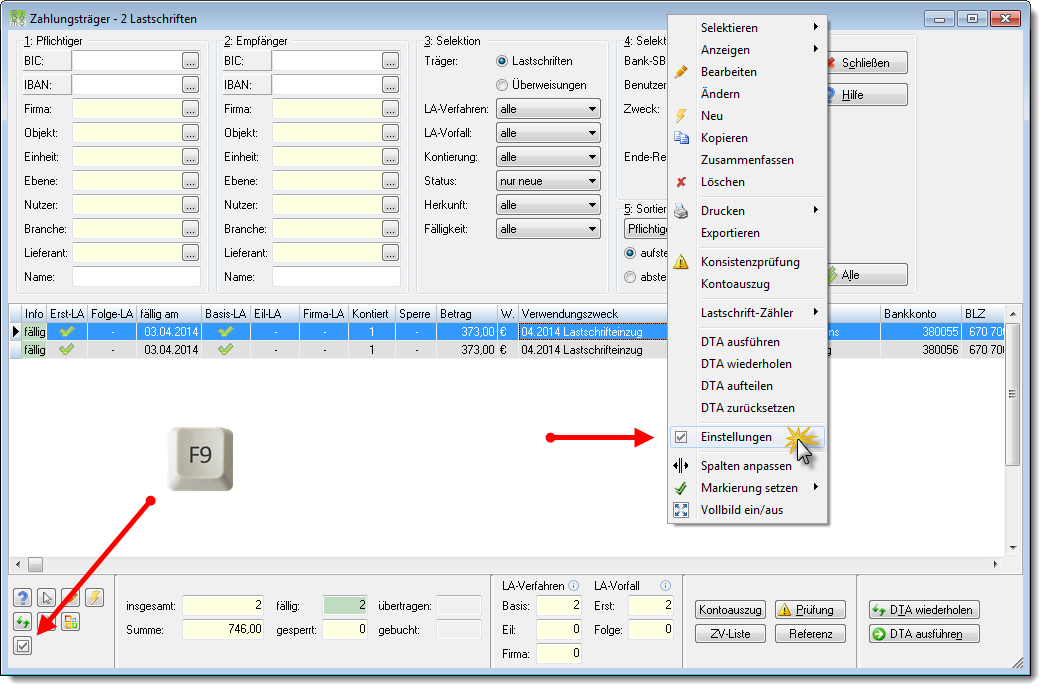Click the Referenz button
The height and width of the screenshot is (691, 1046).
pos(810,634)
